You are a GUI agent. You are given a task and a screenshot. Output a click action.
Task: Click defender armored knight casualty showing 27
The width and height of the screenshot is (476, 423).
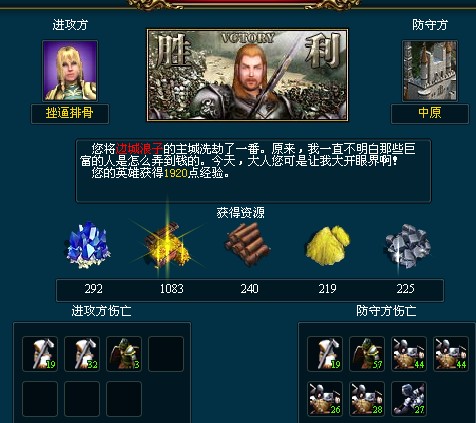click(409, 399)
